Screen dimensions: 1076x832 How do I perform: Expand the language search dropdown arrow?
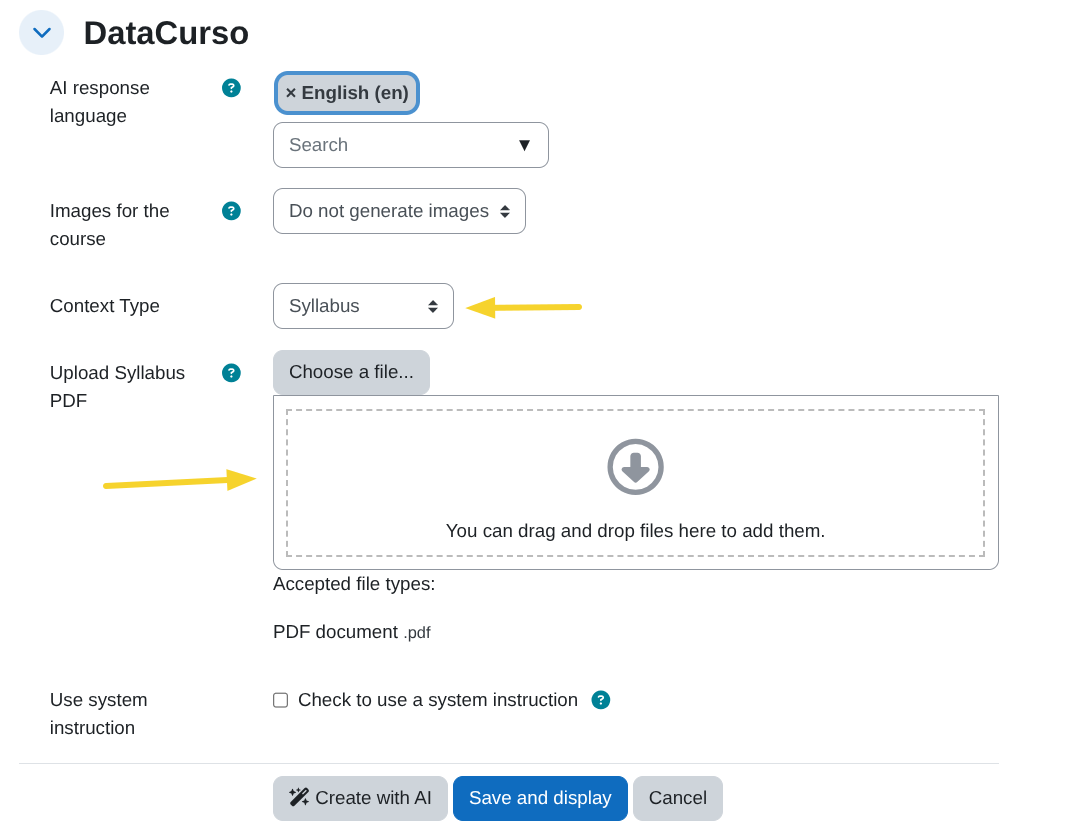click(524, 145)
